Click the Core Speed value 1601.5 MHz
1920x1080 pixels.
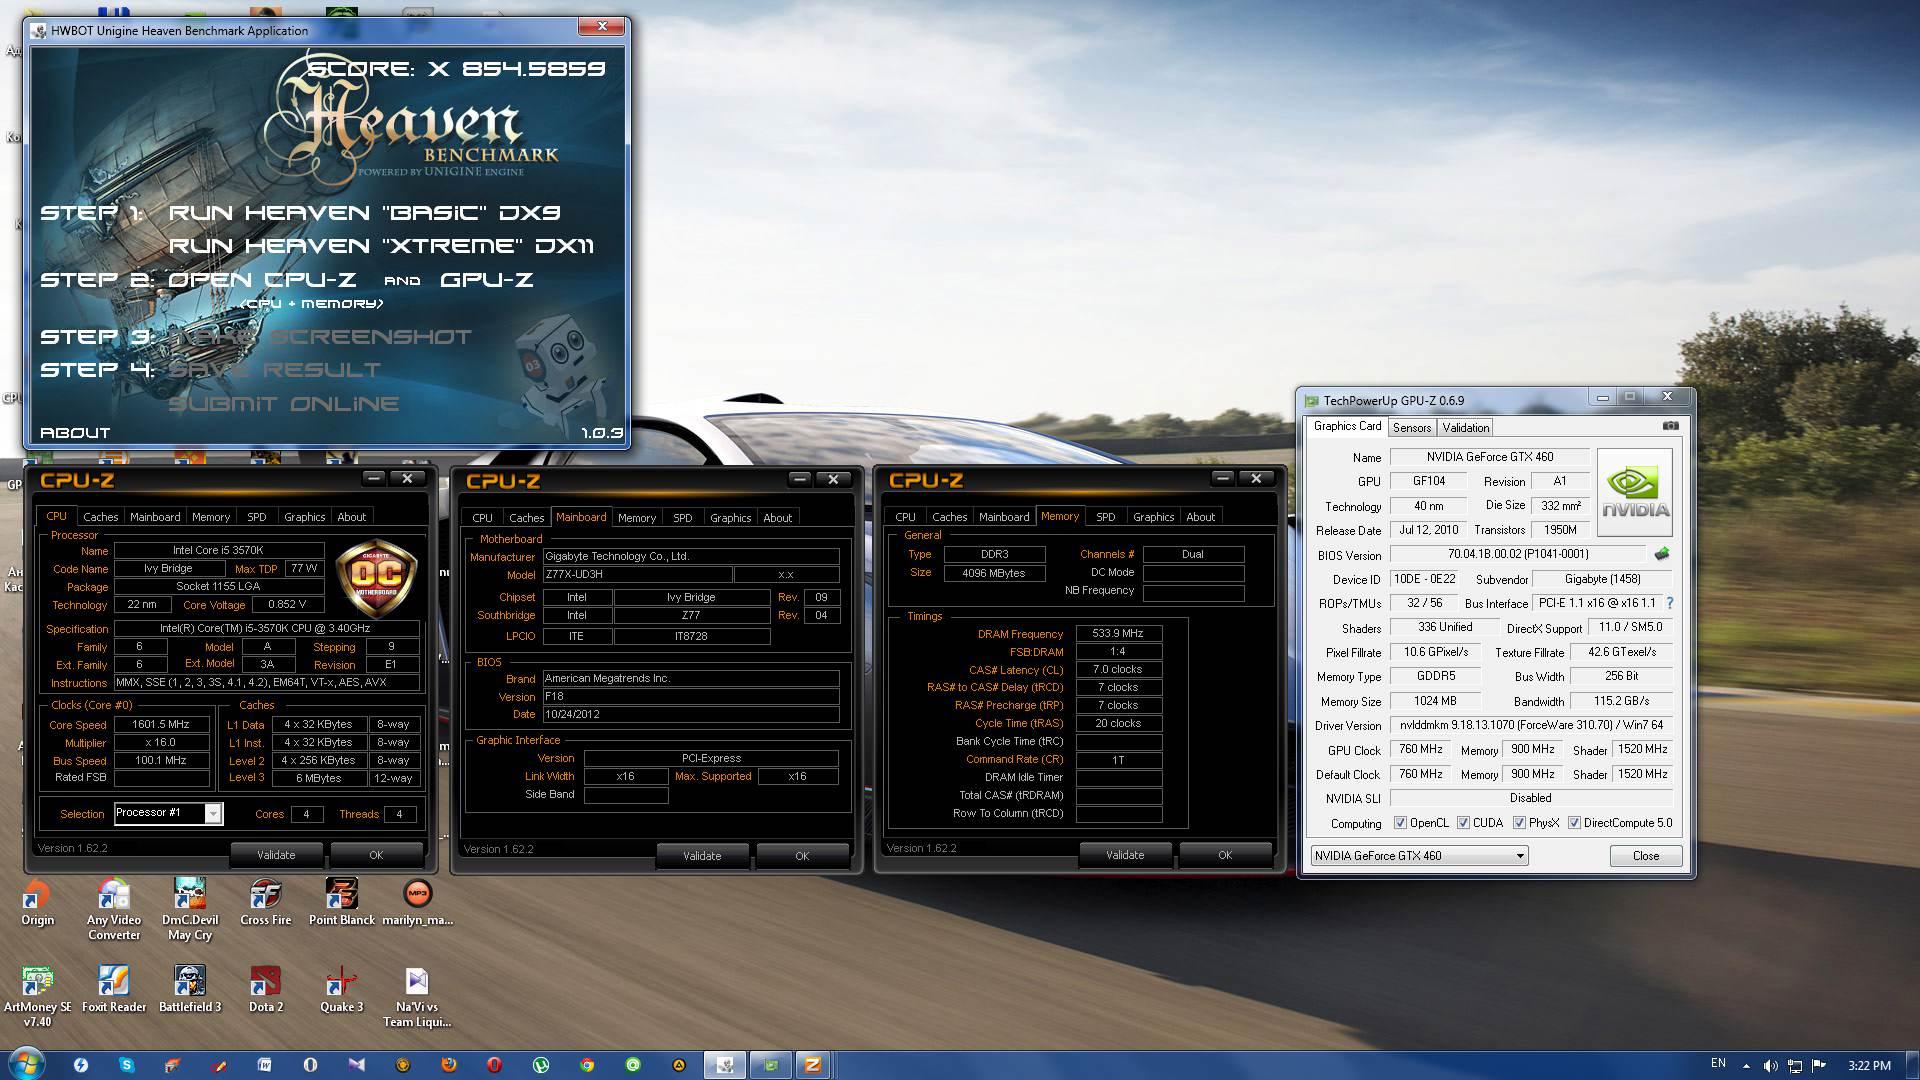pos(161,724)
